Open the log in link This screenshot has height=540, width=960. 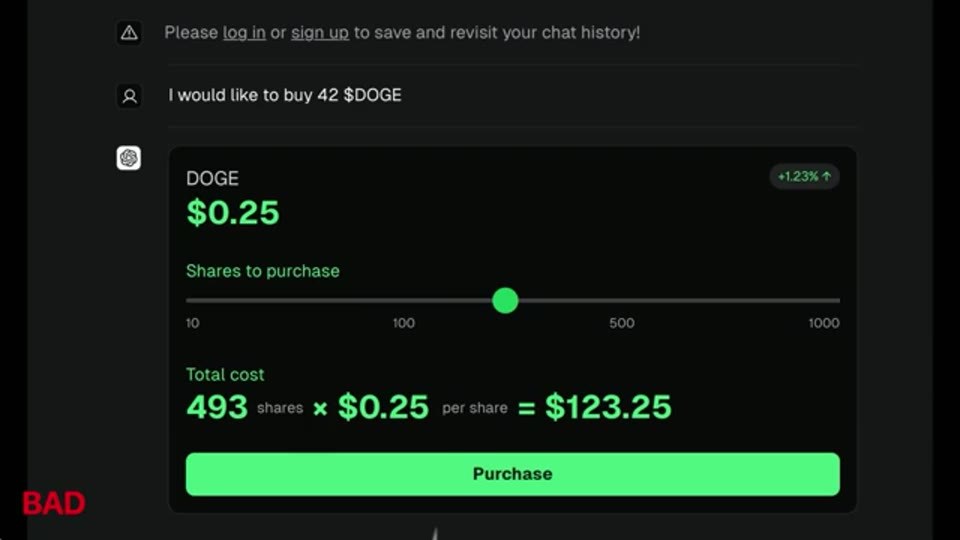tap(244, 32)
